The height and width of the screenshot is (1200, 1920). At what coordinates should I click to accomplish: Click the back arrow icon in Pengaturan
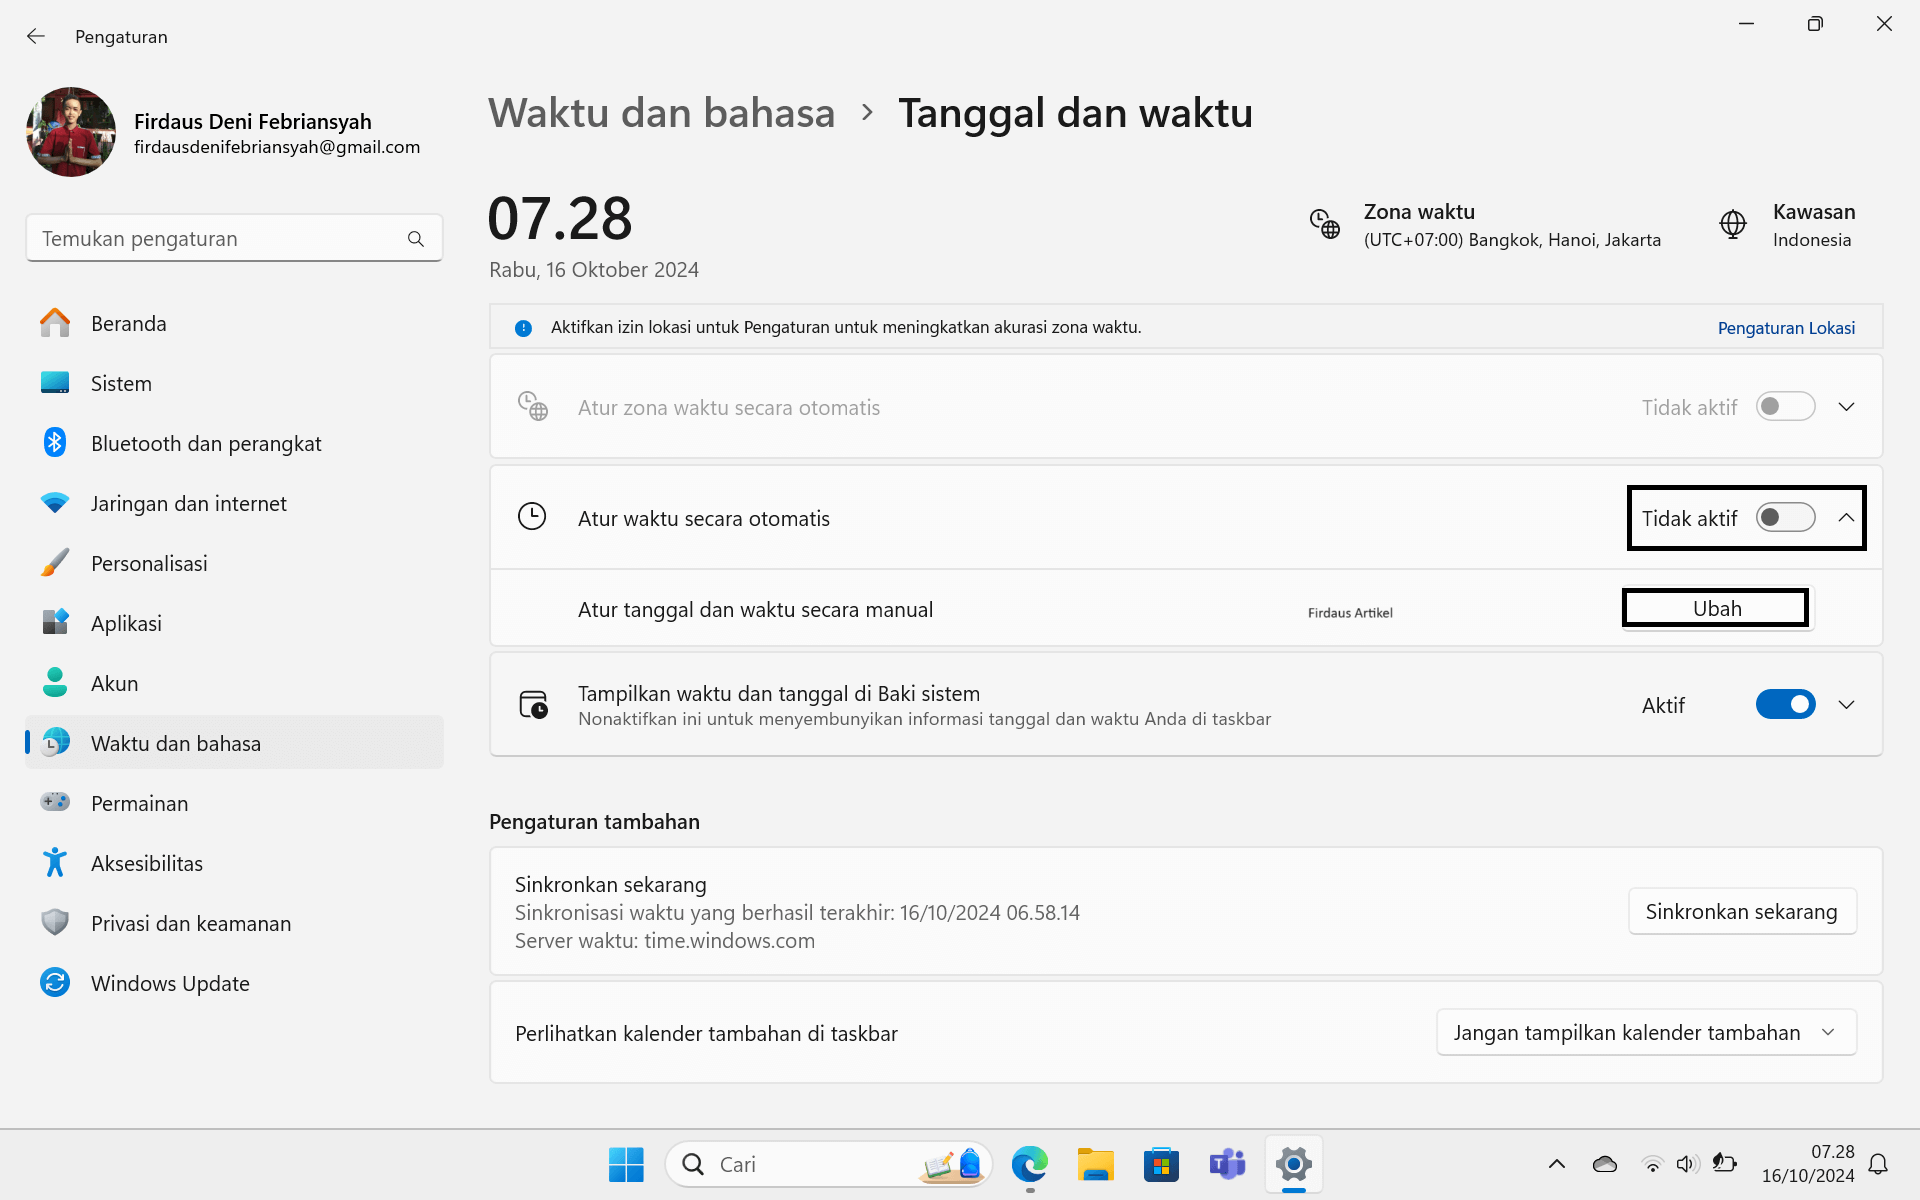[36, 36]
